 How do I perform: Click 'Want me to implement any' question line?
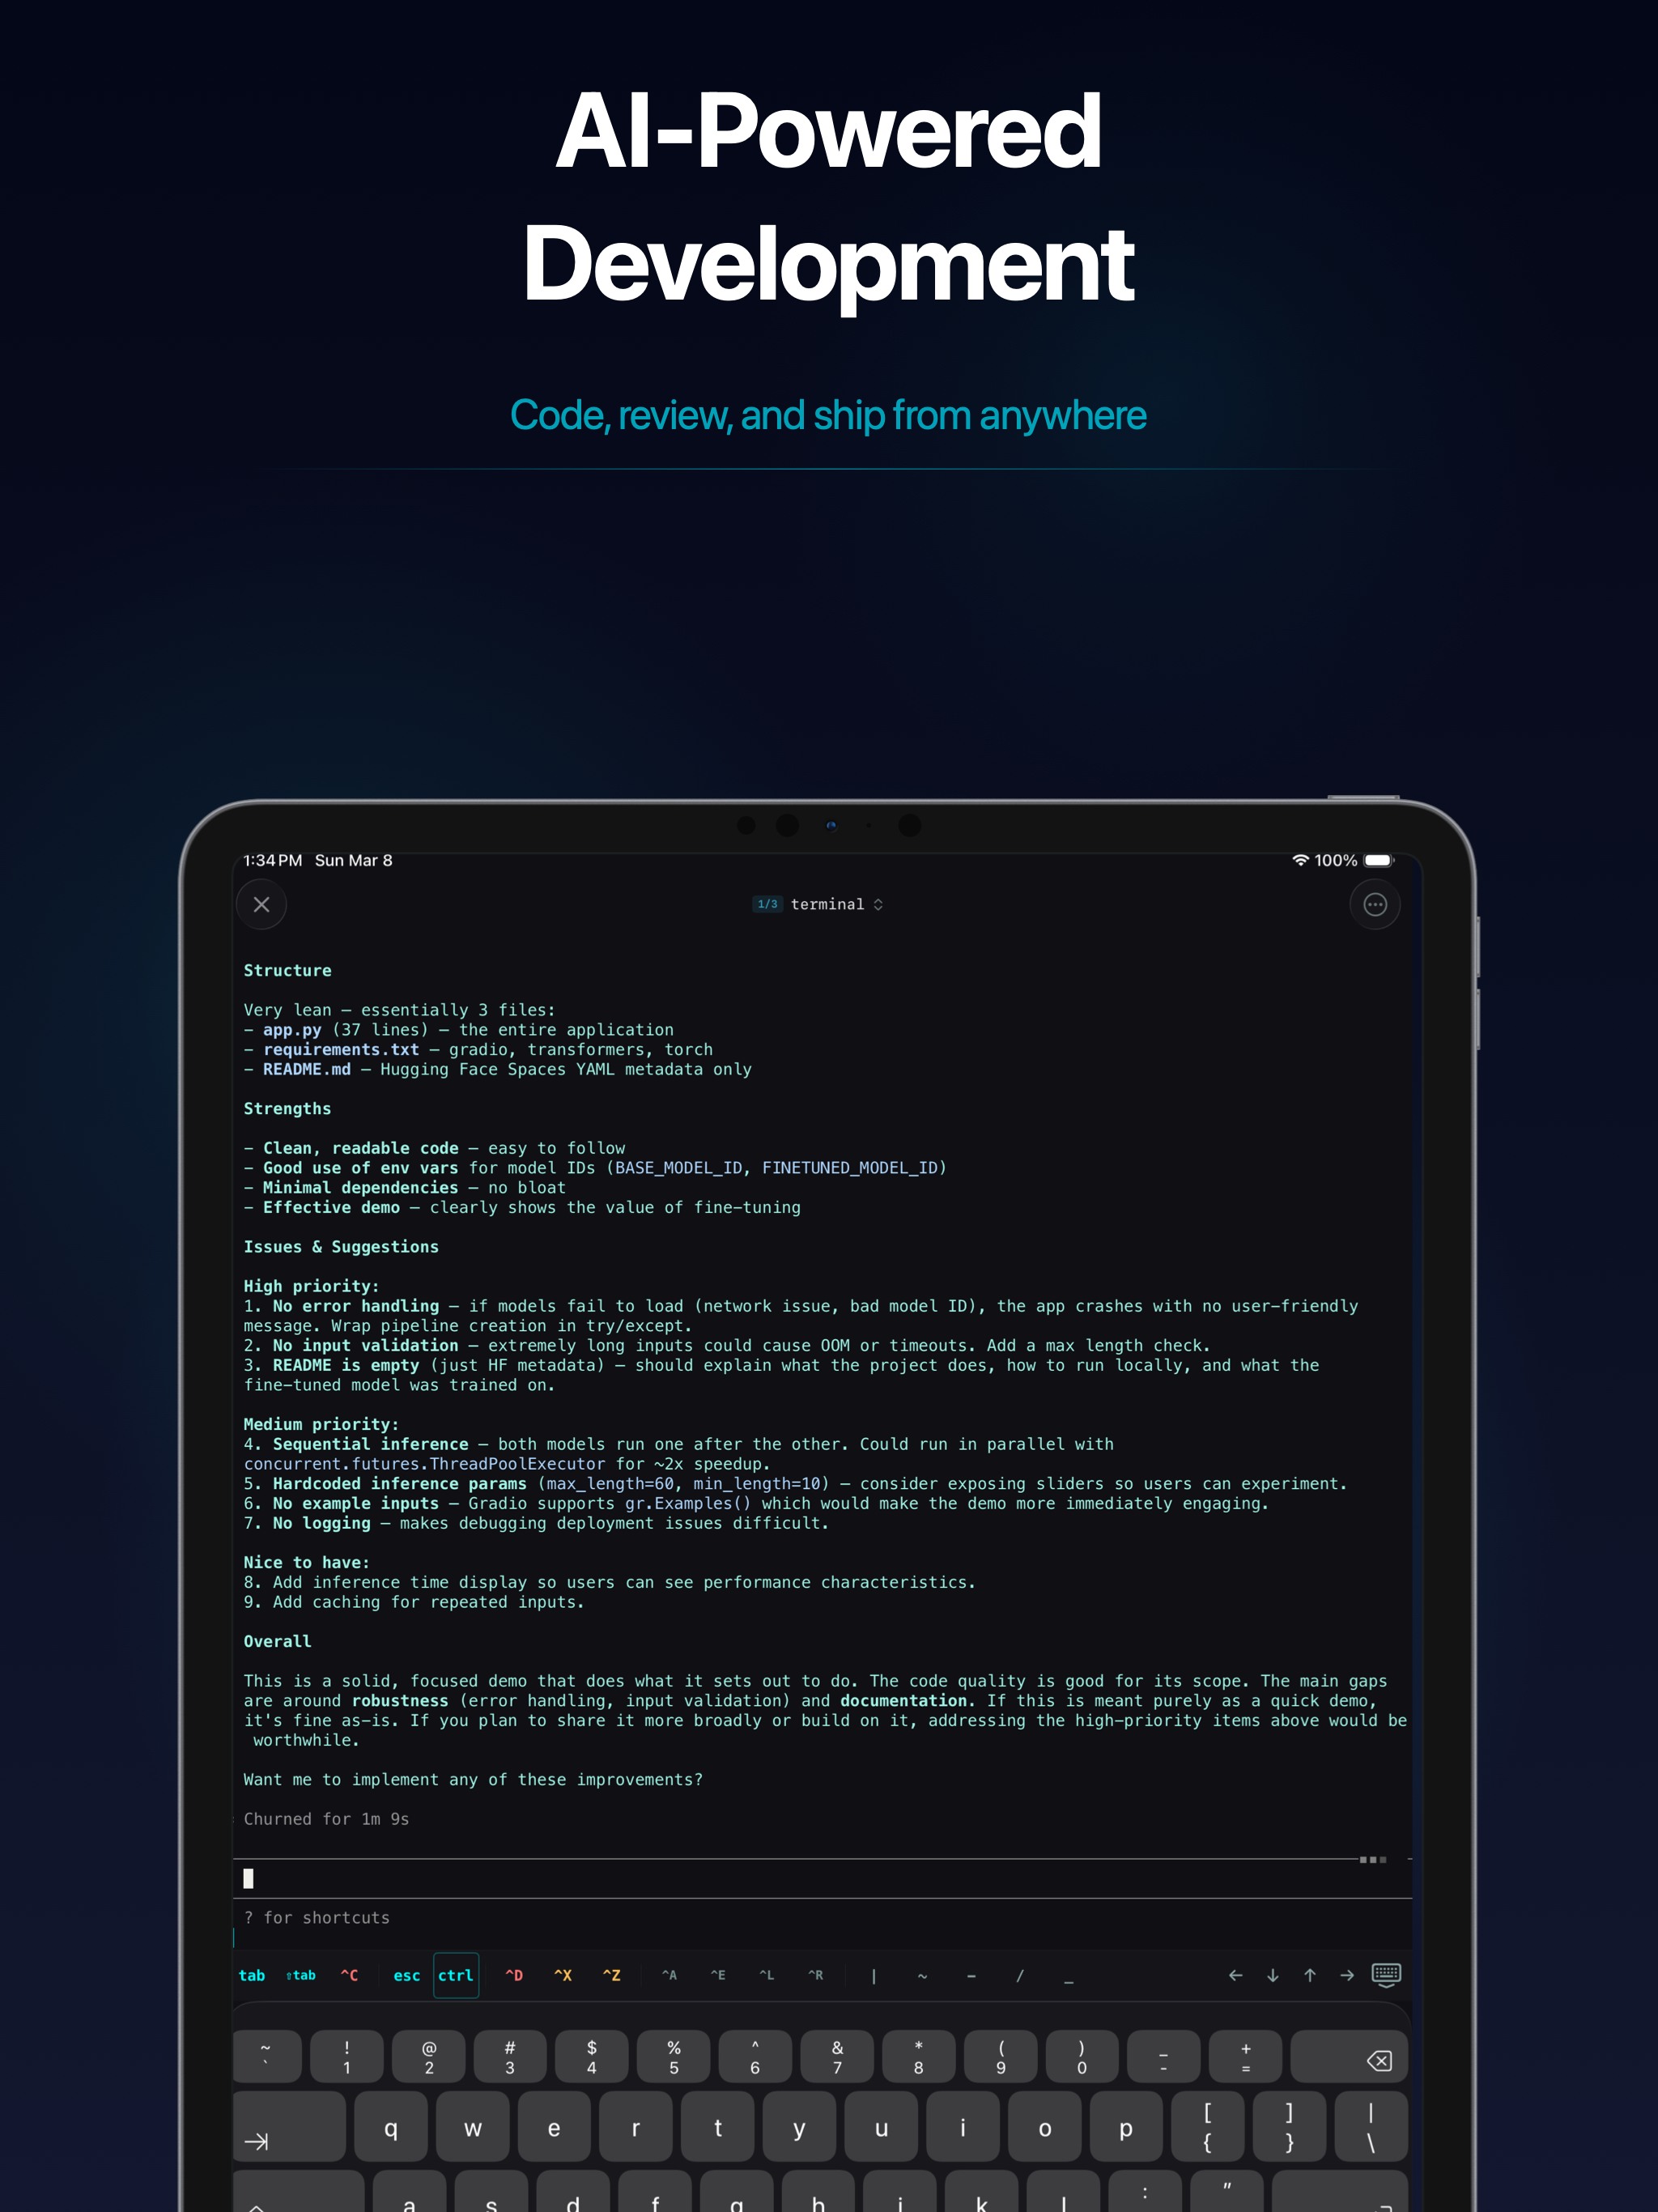click(473, 1779)
